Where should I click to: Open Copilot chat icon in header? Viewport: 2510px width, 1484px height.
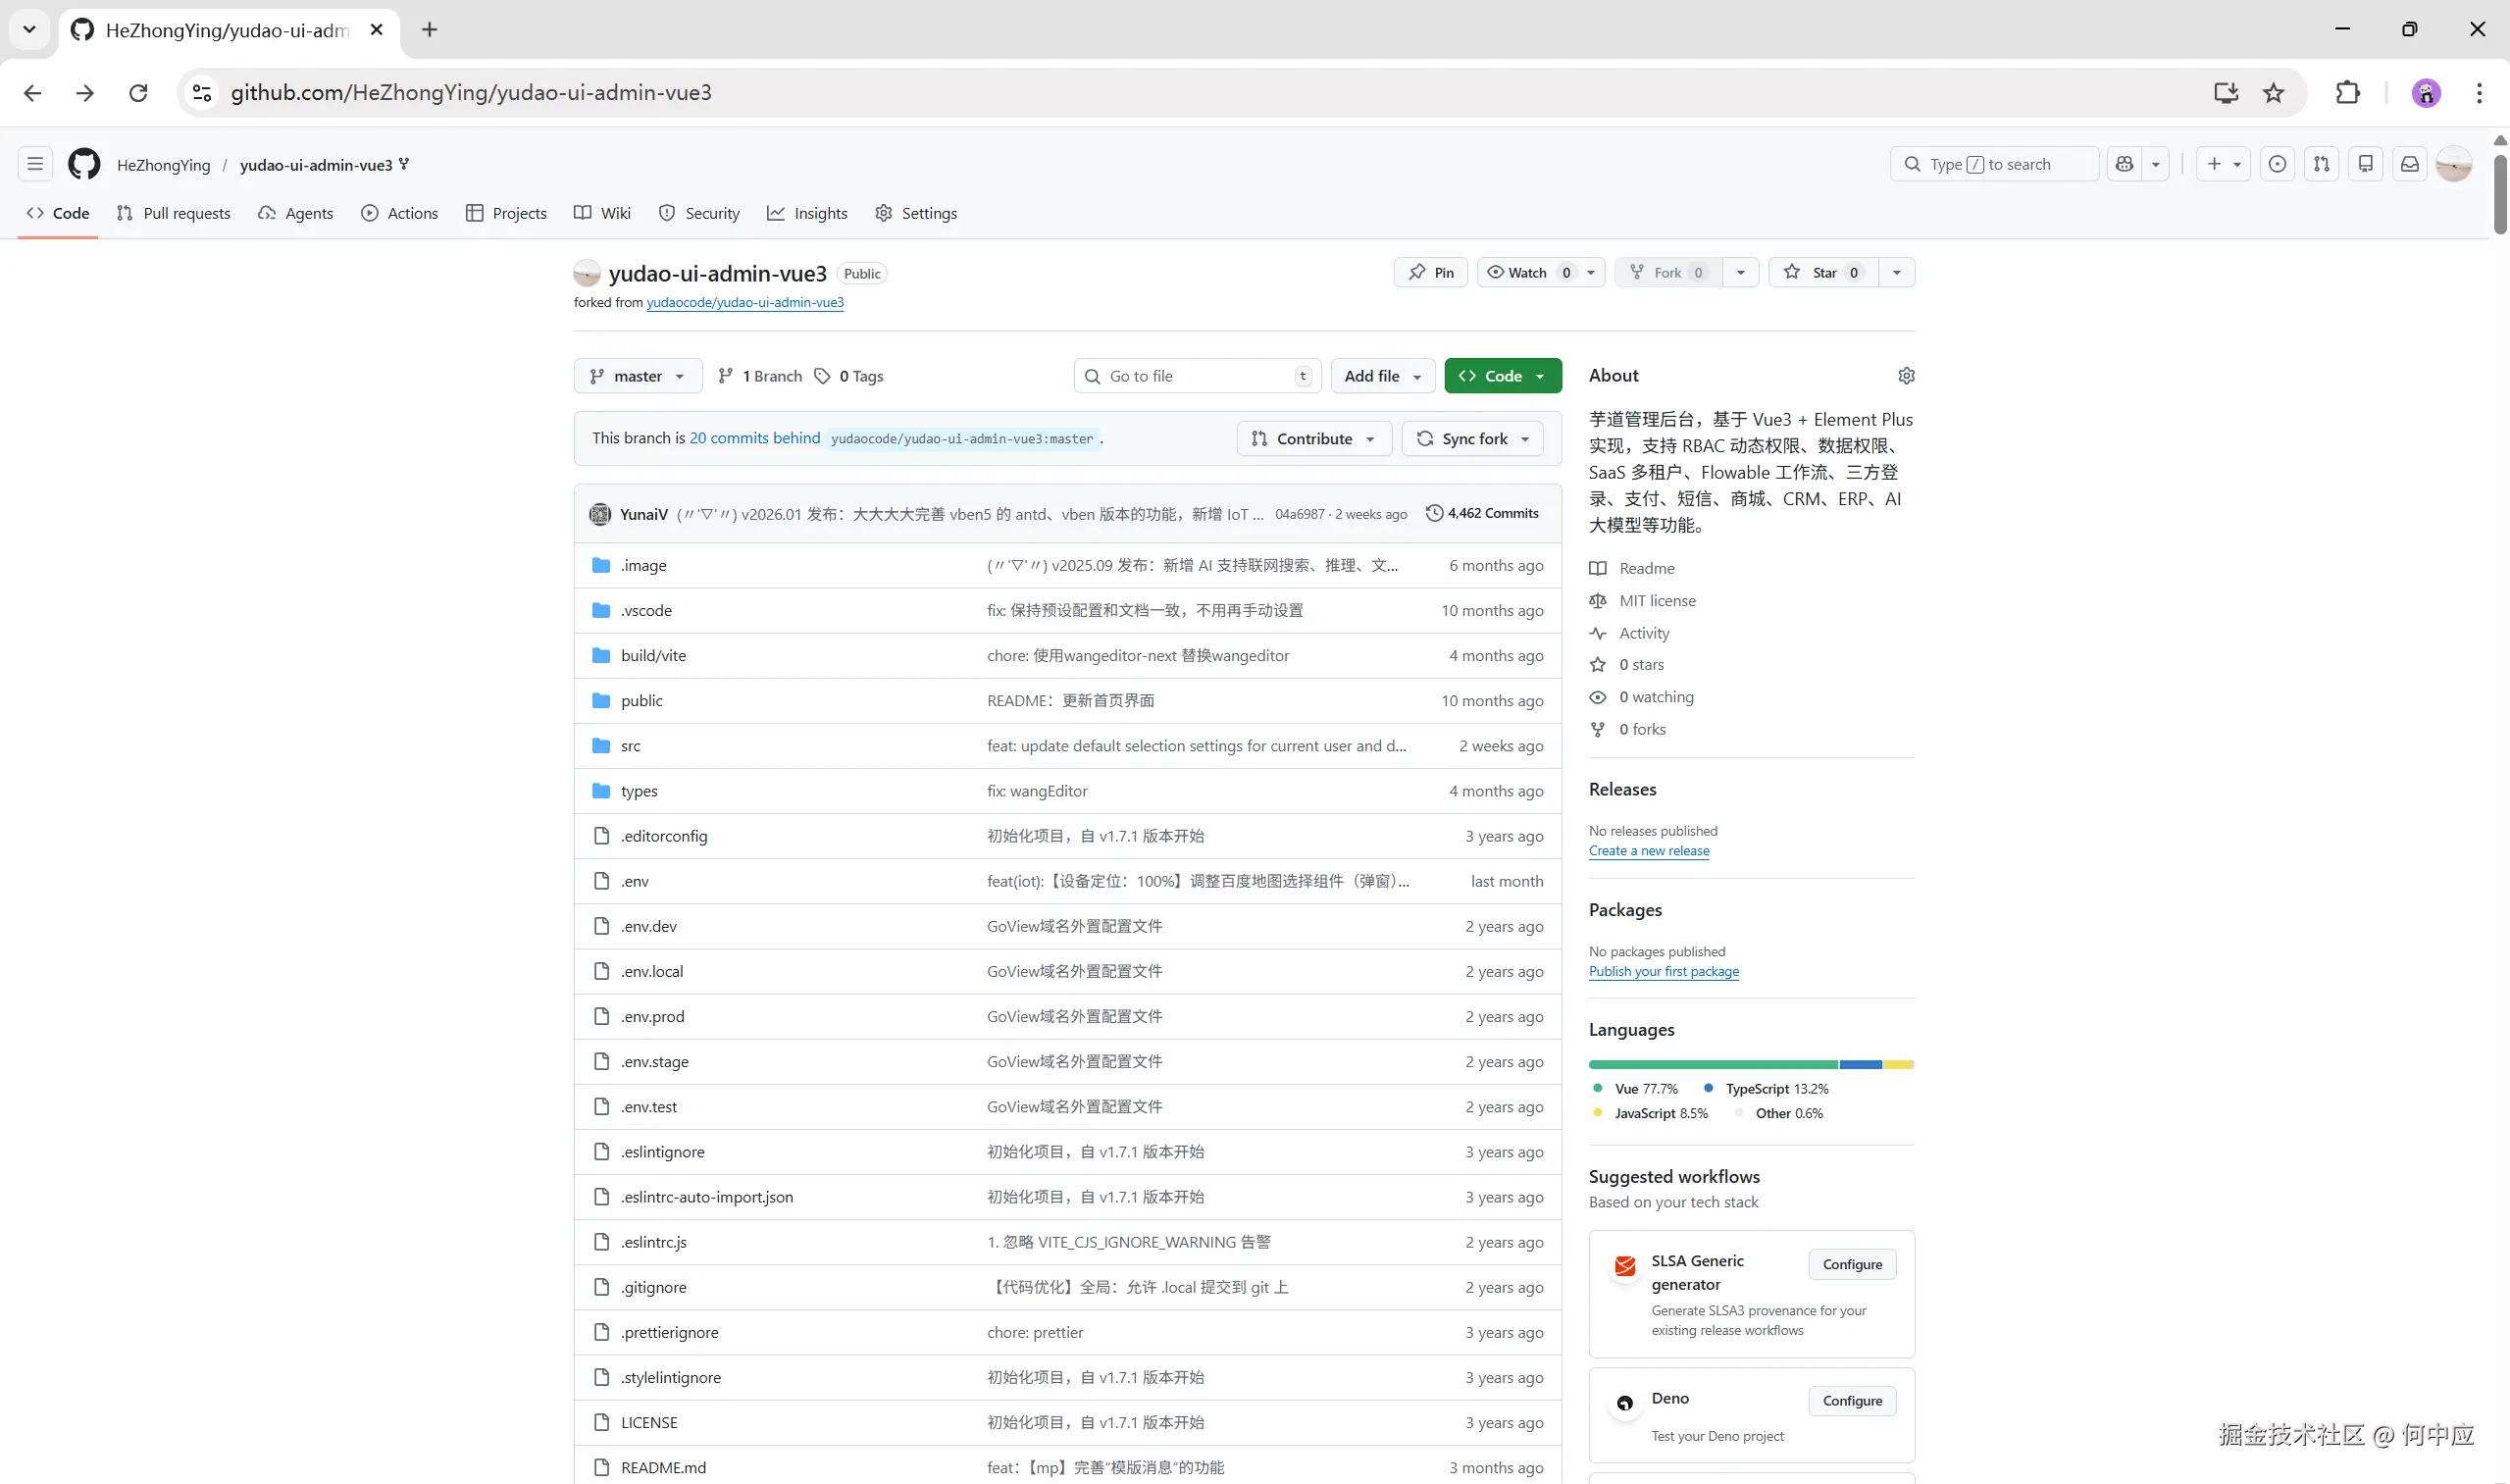point(2125,164)
